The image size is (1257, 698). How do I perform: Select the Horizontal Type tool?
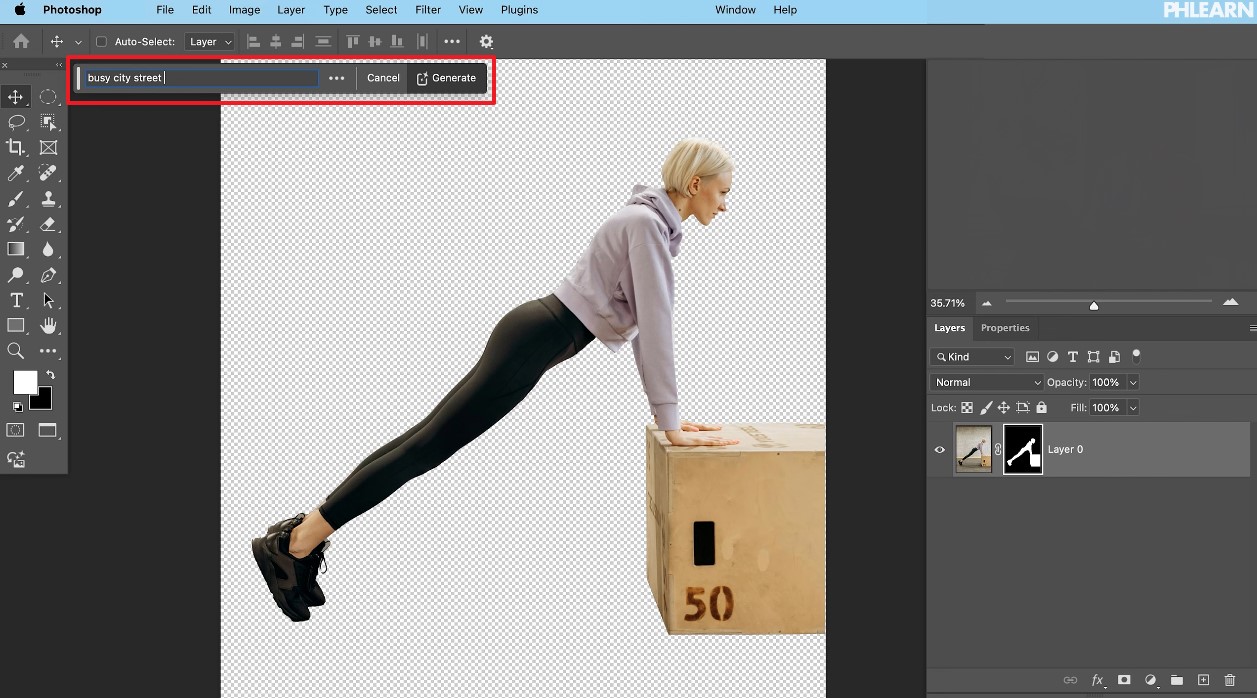[x=16, y=300]
